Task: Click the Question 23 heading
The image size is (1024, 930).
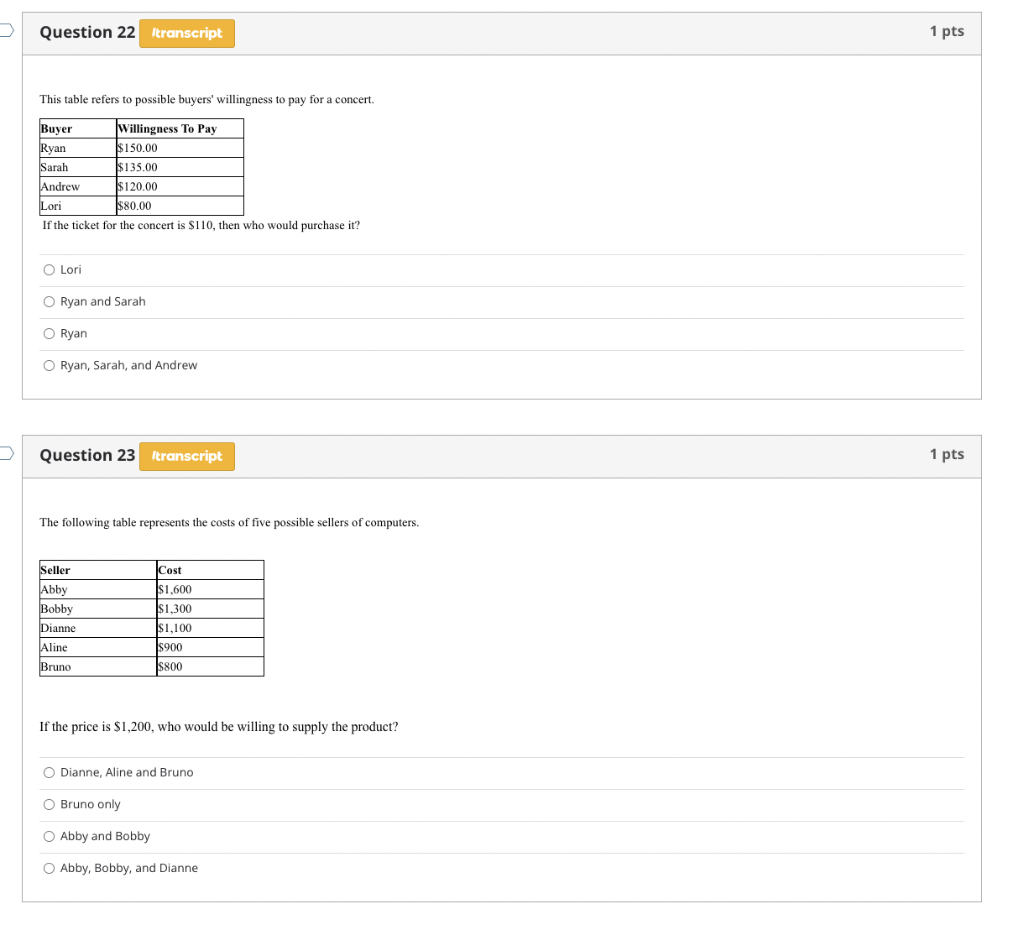Action: pos(88,456)
